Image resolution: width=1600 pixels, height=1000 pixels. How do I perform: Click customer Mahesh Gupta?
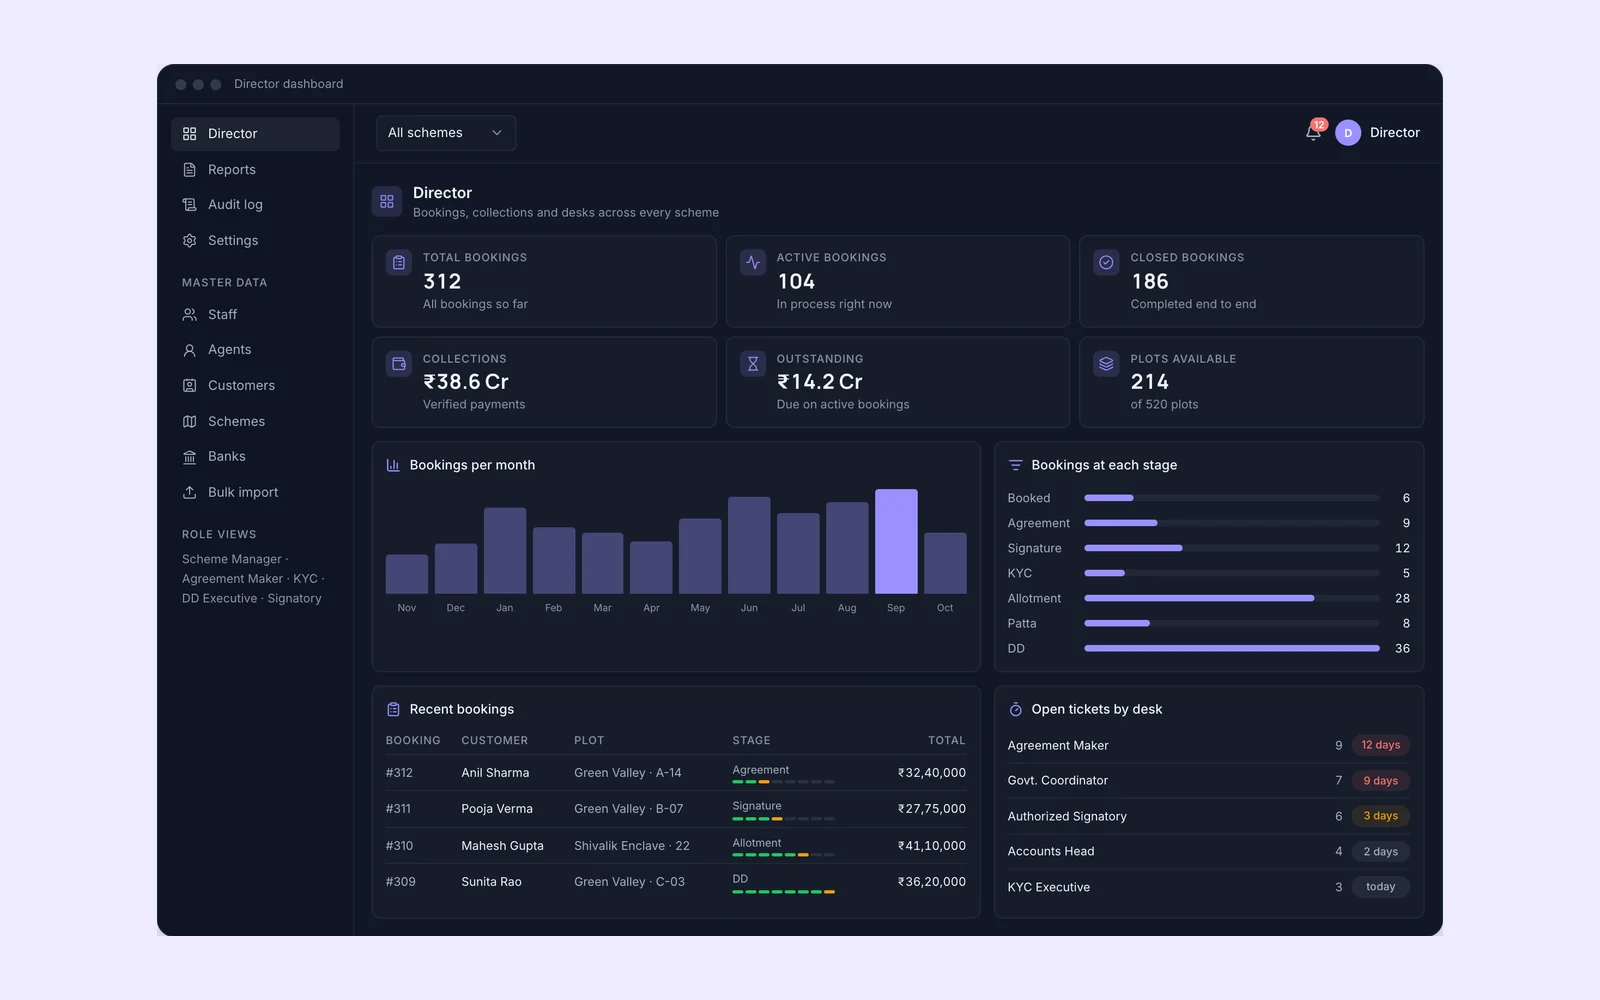point(502,846)
